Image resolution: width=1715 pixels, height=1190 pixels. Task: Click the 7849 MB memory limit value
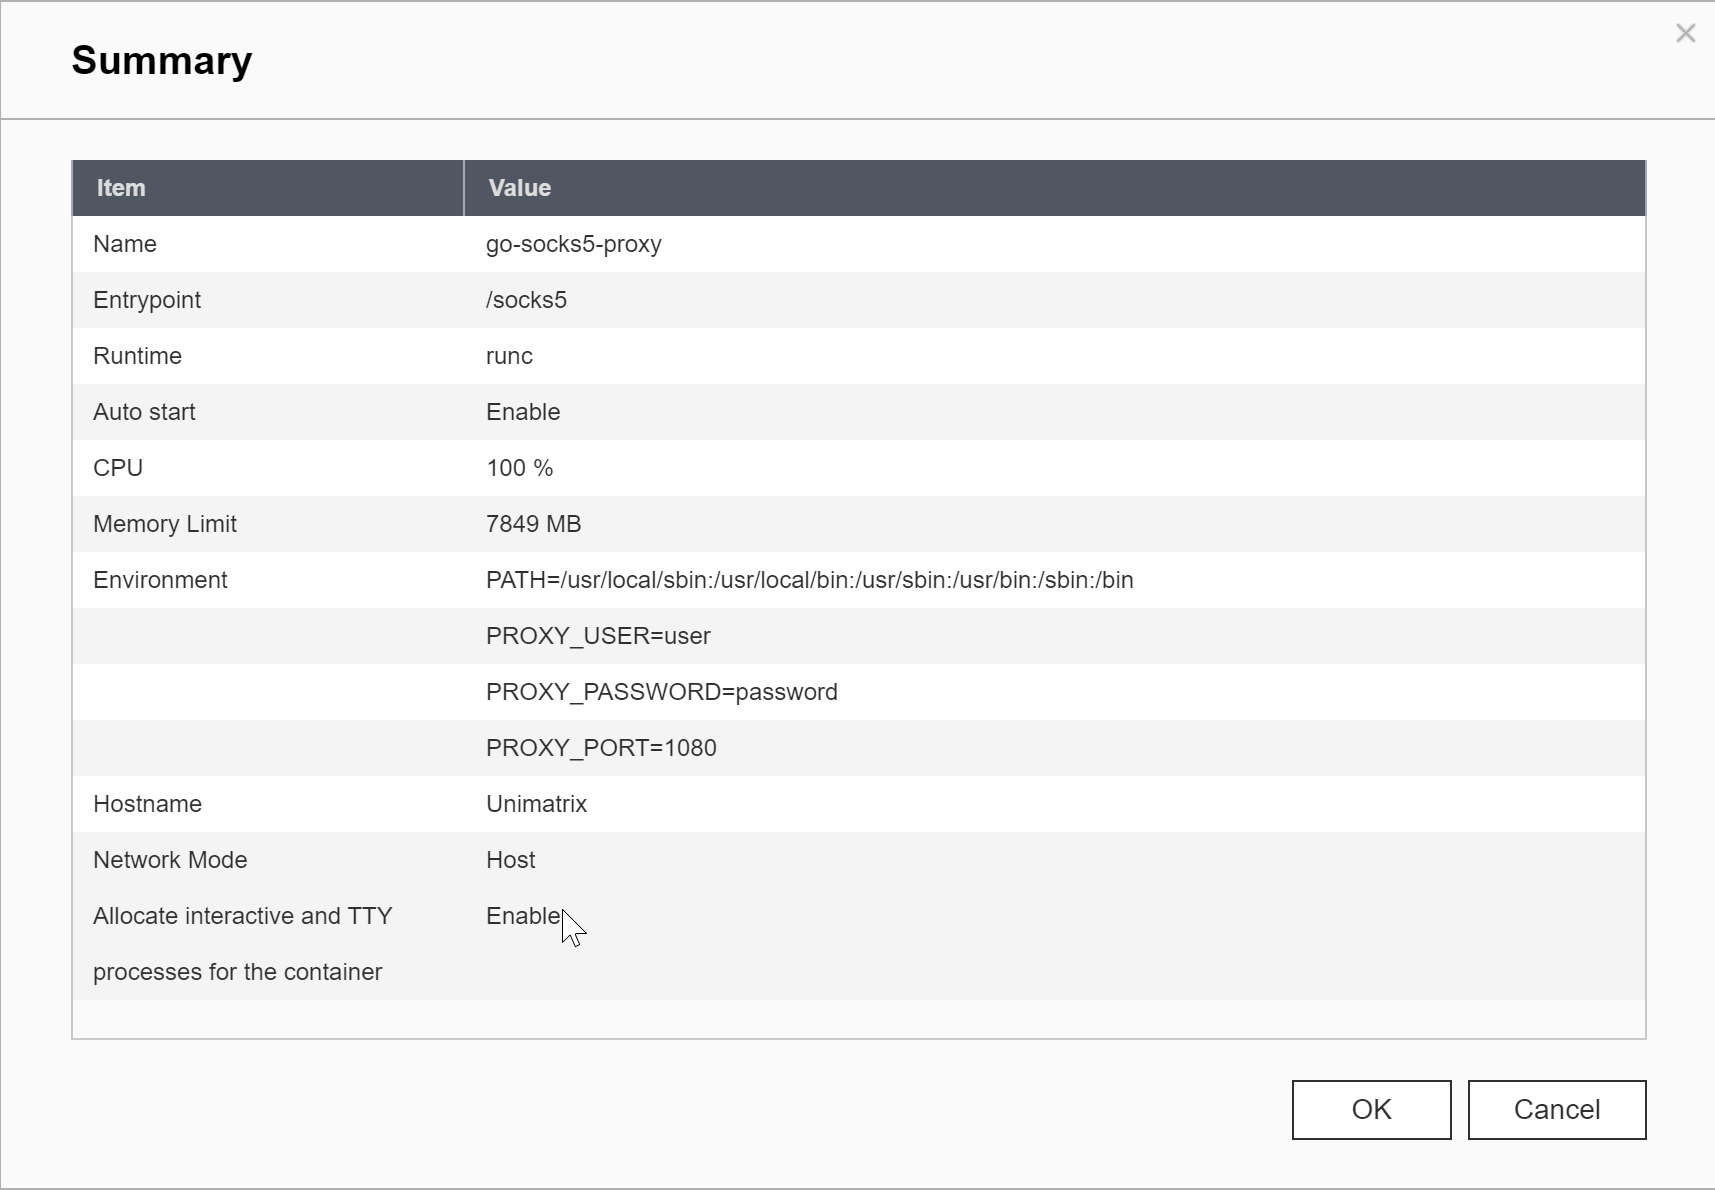533,524
